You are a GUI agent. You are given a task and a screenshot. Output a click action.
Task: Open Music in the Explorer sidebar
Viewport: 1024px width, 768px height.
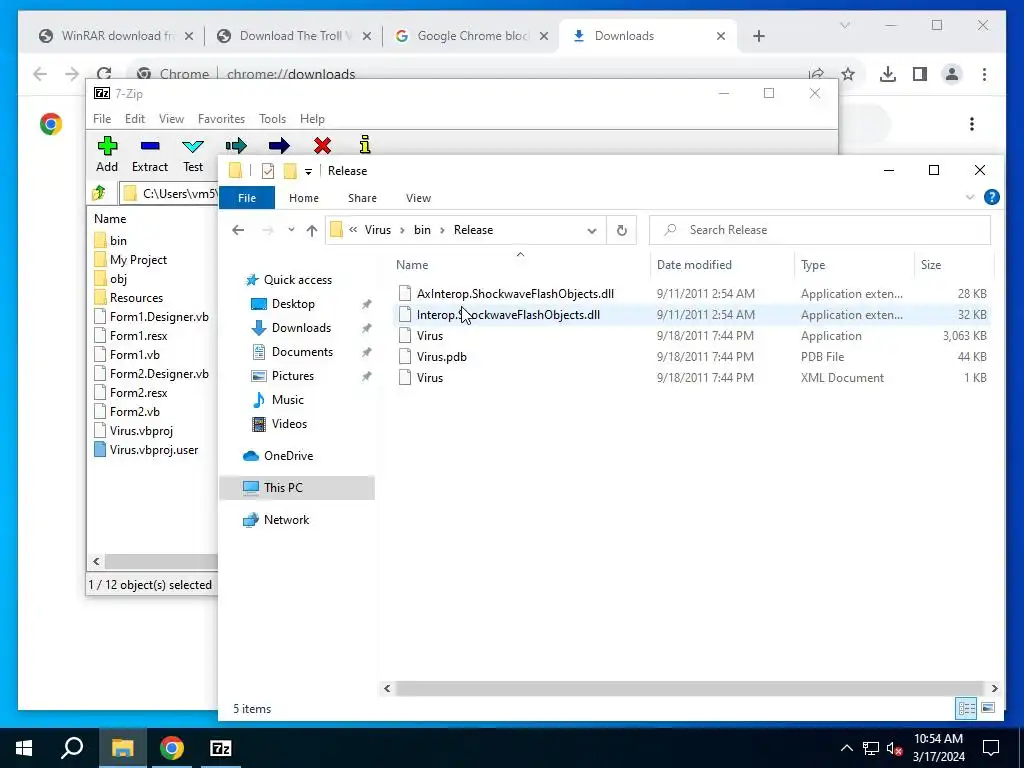287,400
